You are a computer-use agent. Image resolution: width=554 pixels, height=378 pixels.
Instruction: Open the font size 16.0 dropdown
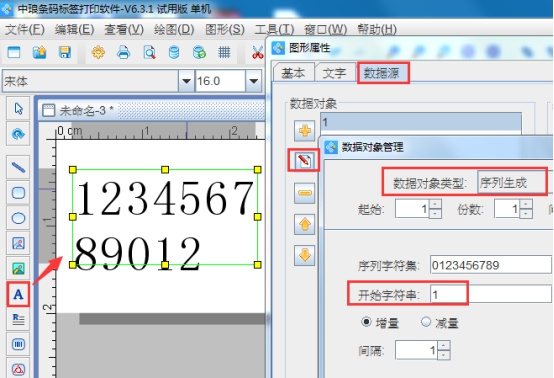point(253,81)
